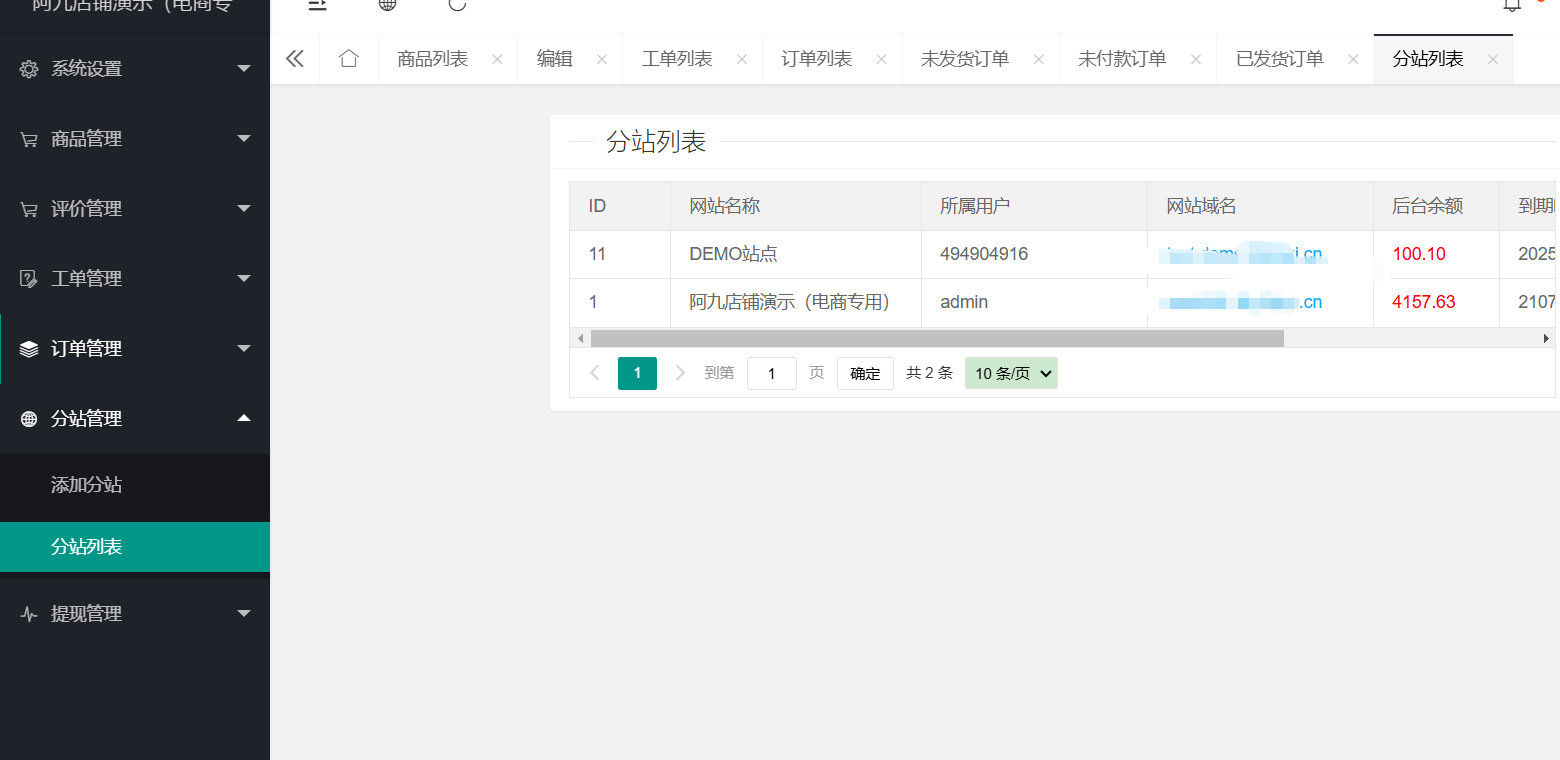Expand the 提现管理 sidebar menu

[135, 614]
